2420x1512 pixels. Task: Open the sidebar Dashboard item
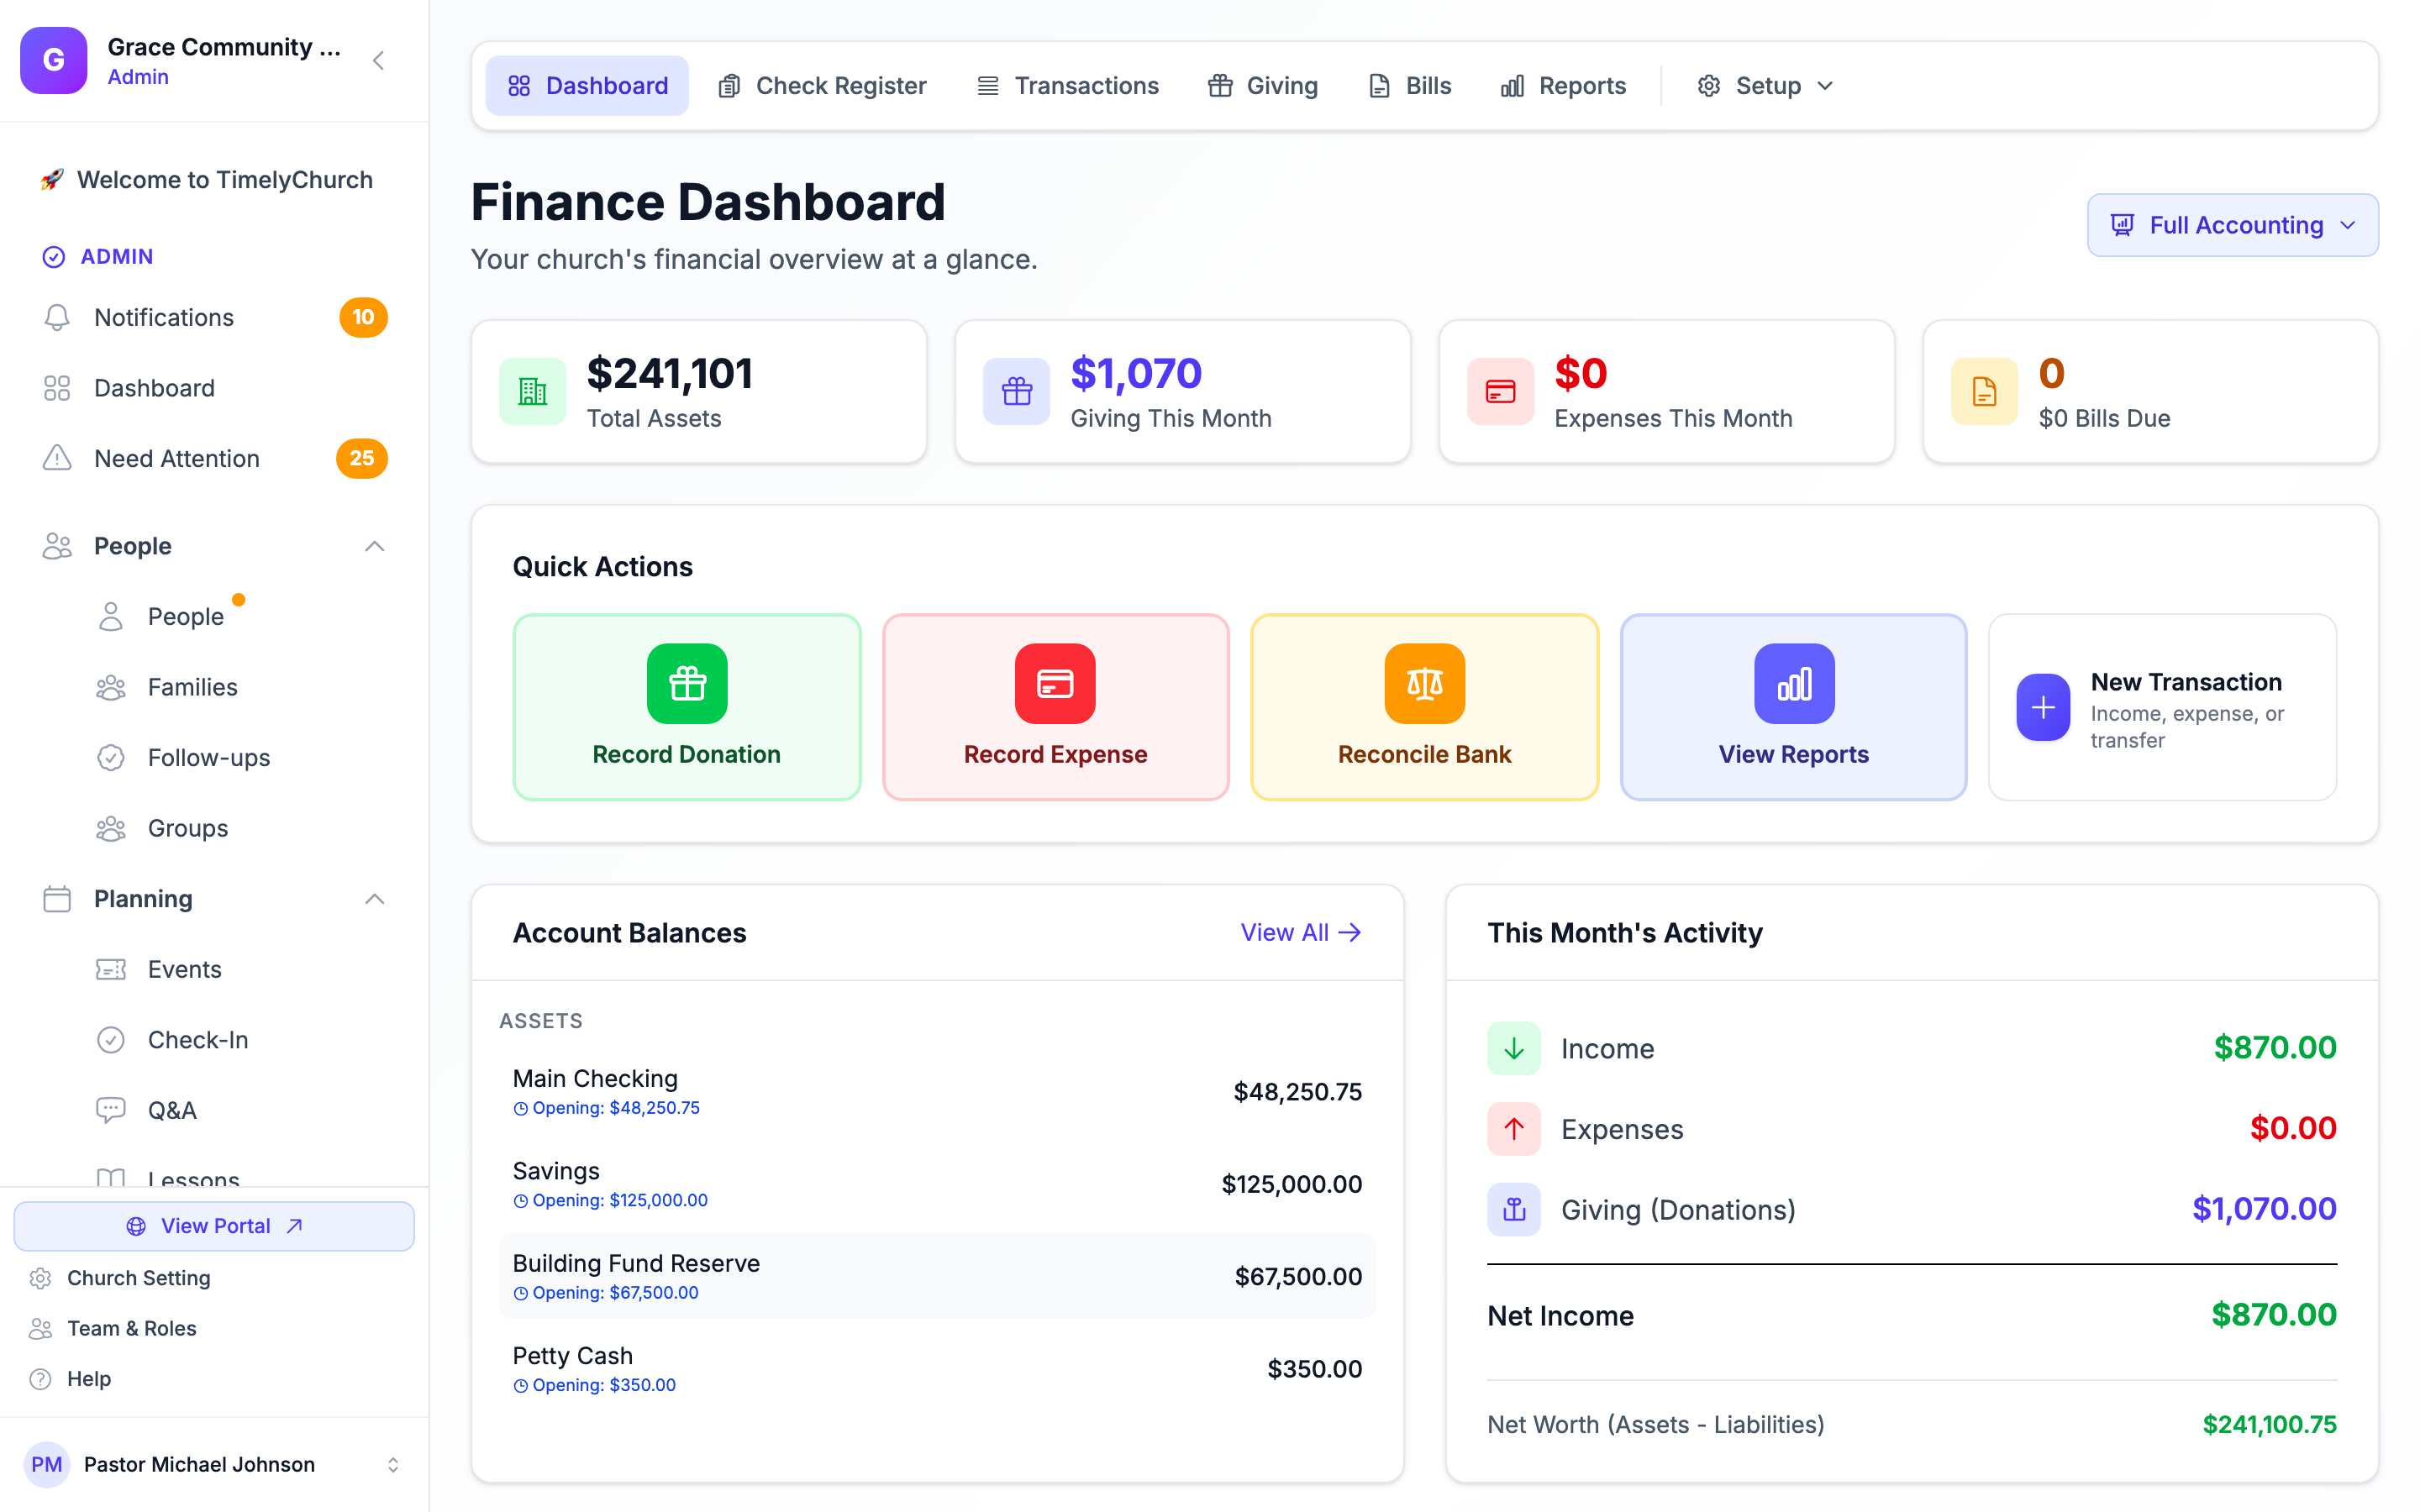pyautogui.click(x=214, y=388)
